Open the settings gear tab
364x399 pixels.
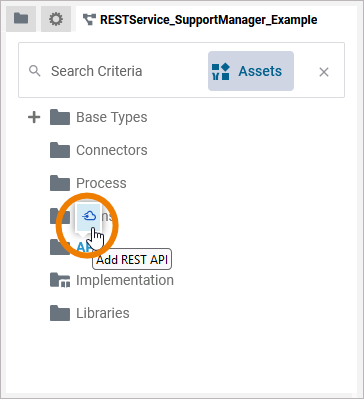tap(56, 19)
